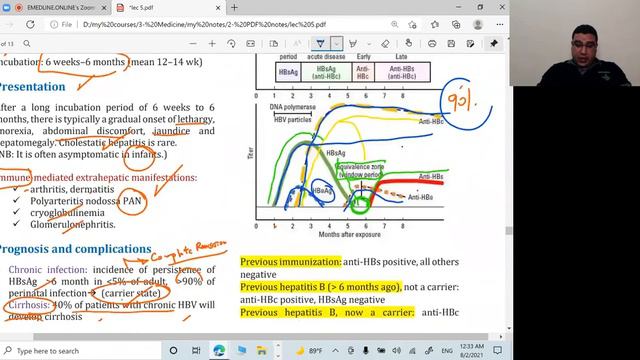Select the Erase tool
Viewport: 640px width, 360px height.
pos(385,43)
